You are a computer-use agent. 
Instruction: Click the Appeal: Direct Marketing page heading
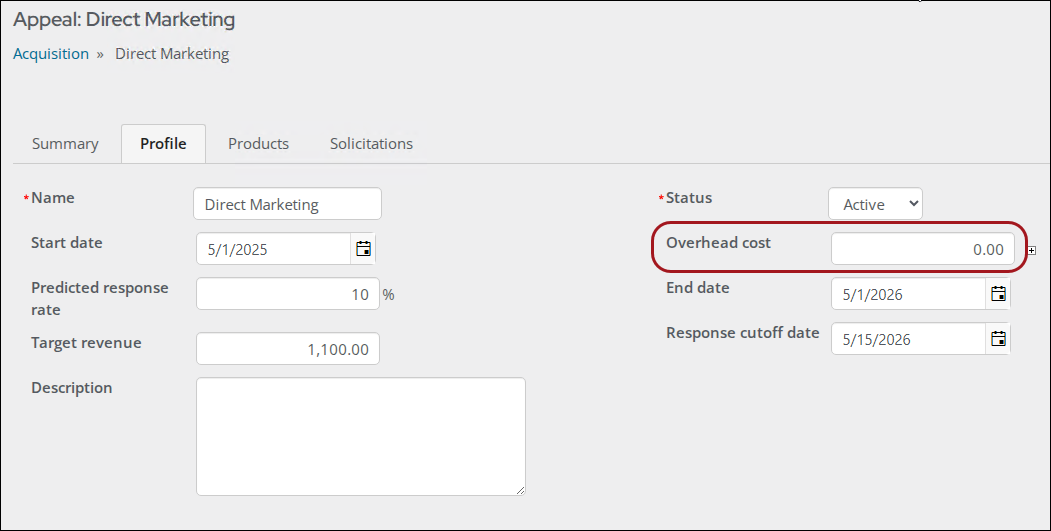[124, 19]
